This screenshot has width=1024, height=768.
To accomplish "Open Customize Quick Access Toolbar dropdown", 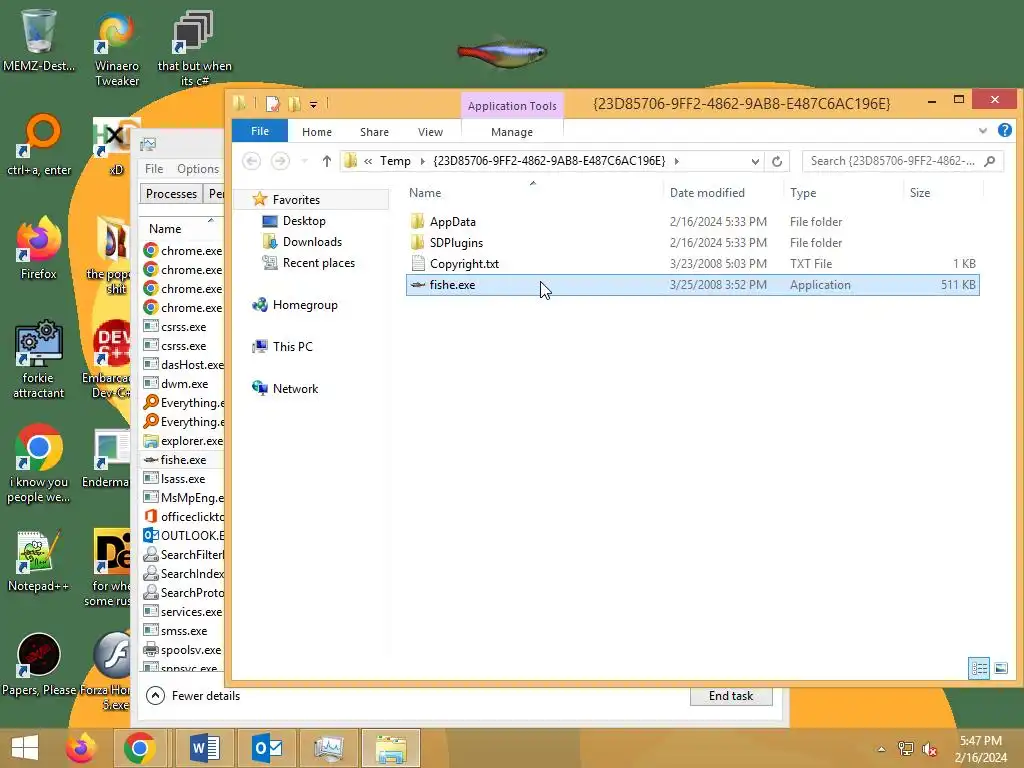I will tap(313, 104).
